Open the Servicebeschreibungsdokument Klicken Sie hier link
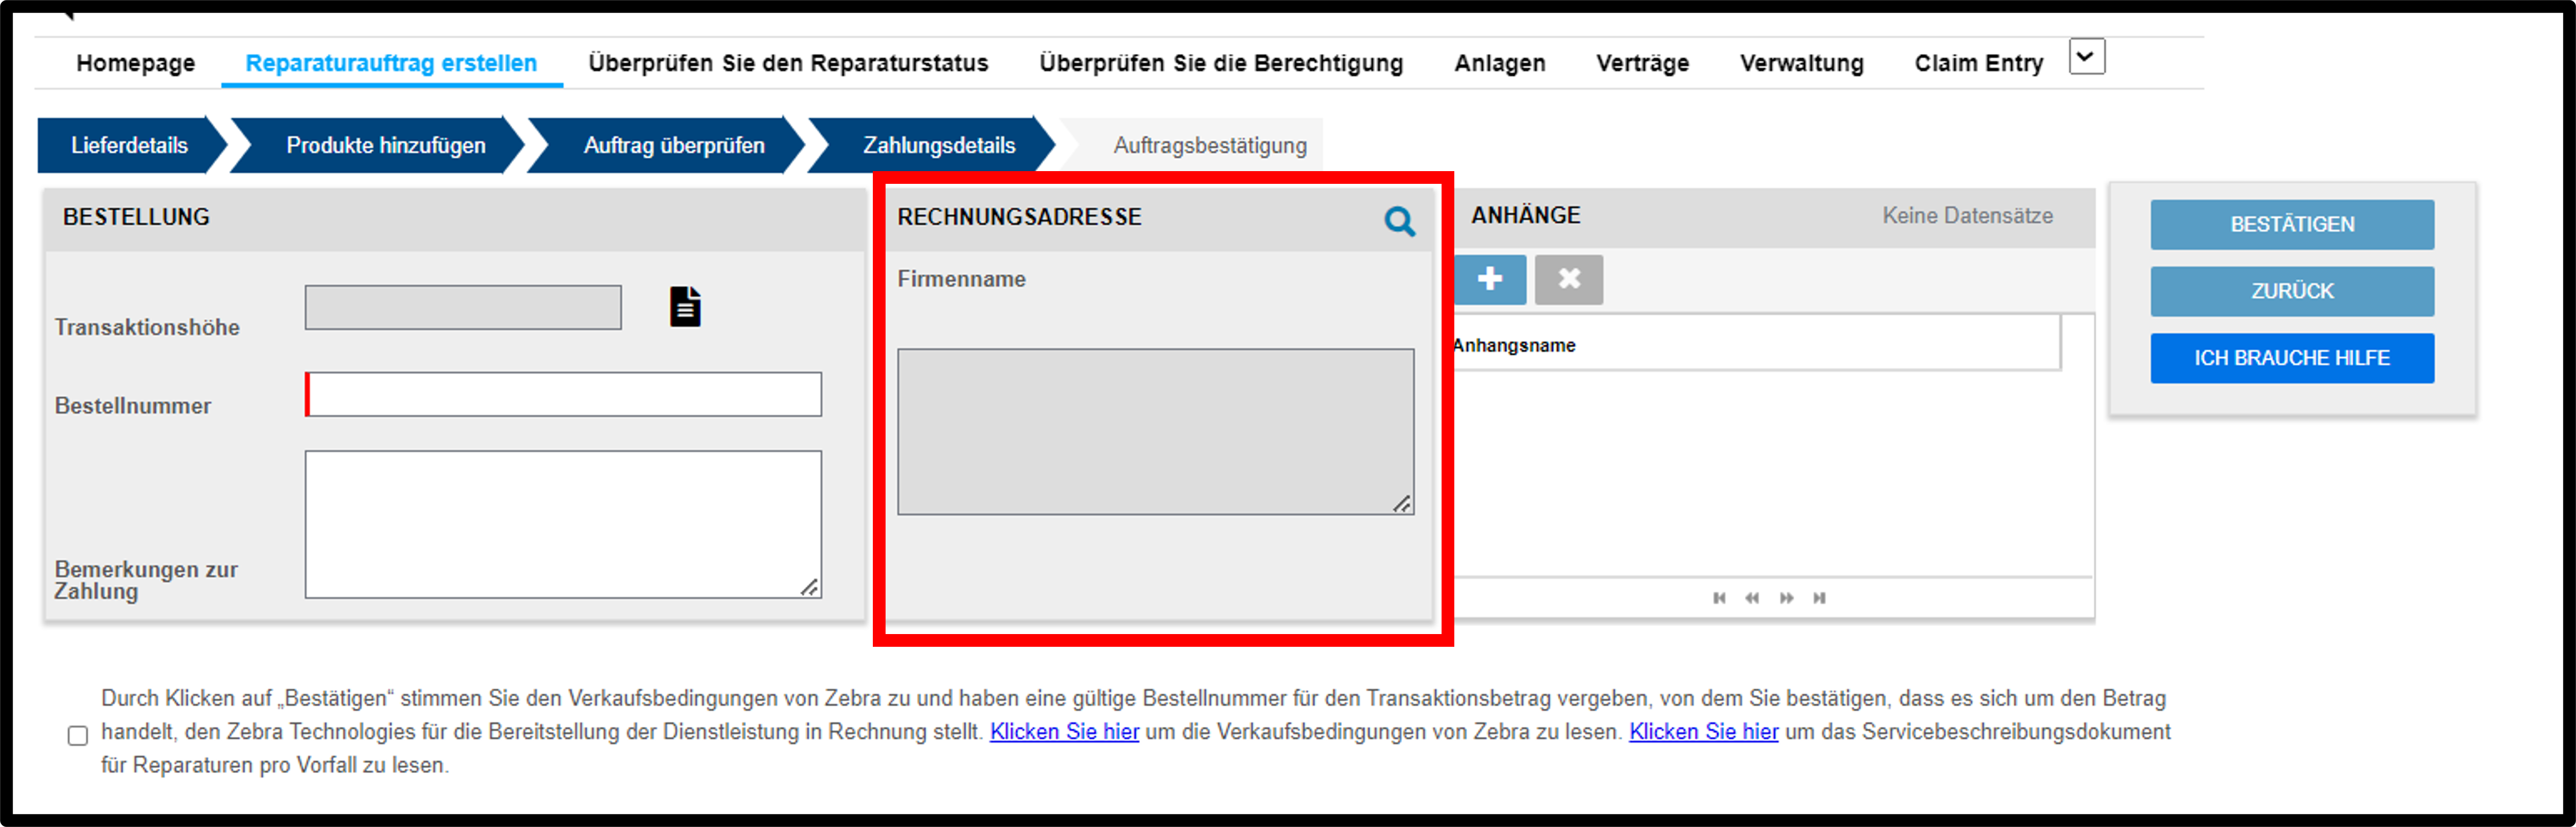The image size is (2576, 827). point(1703,732)
